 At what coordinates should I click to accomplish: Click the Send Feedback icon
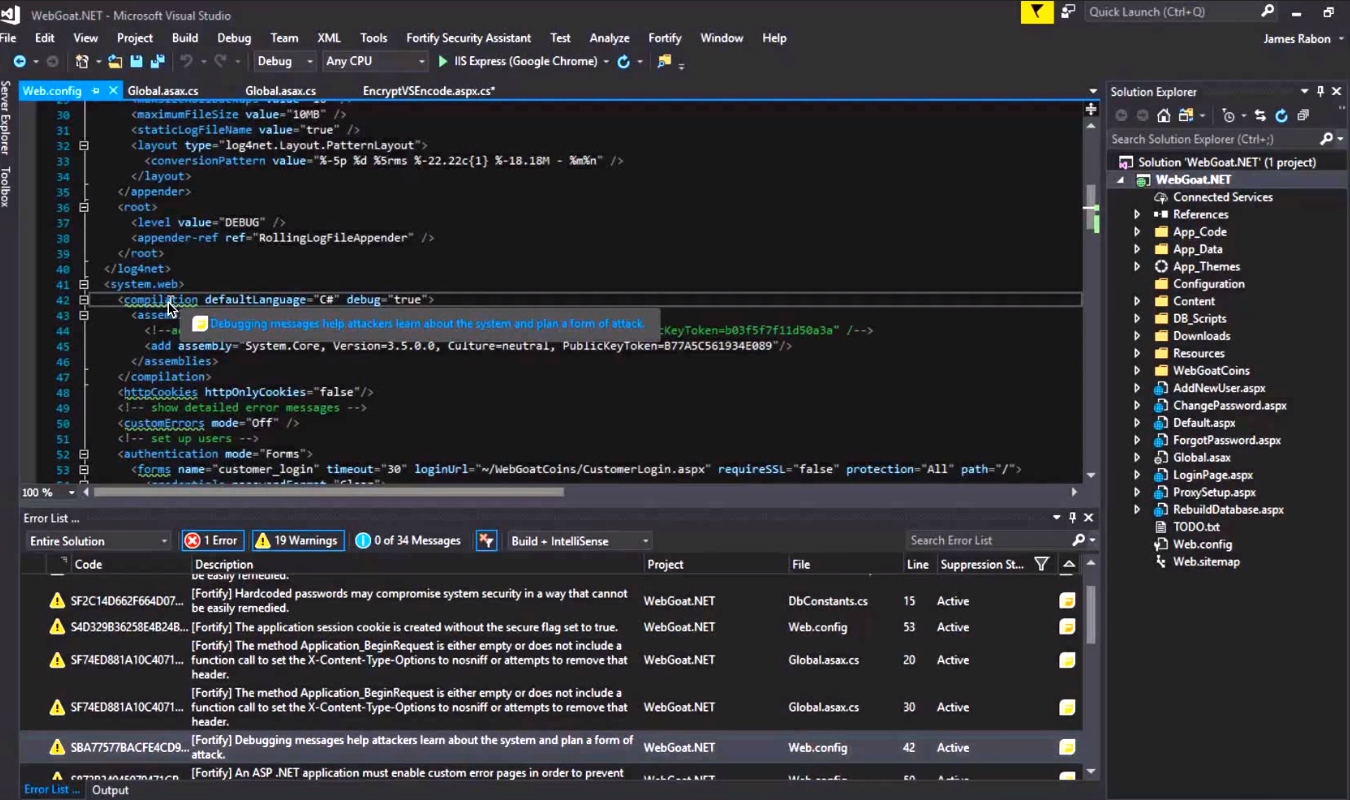click(1068, 12)
